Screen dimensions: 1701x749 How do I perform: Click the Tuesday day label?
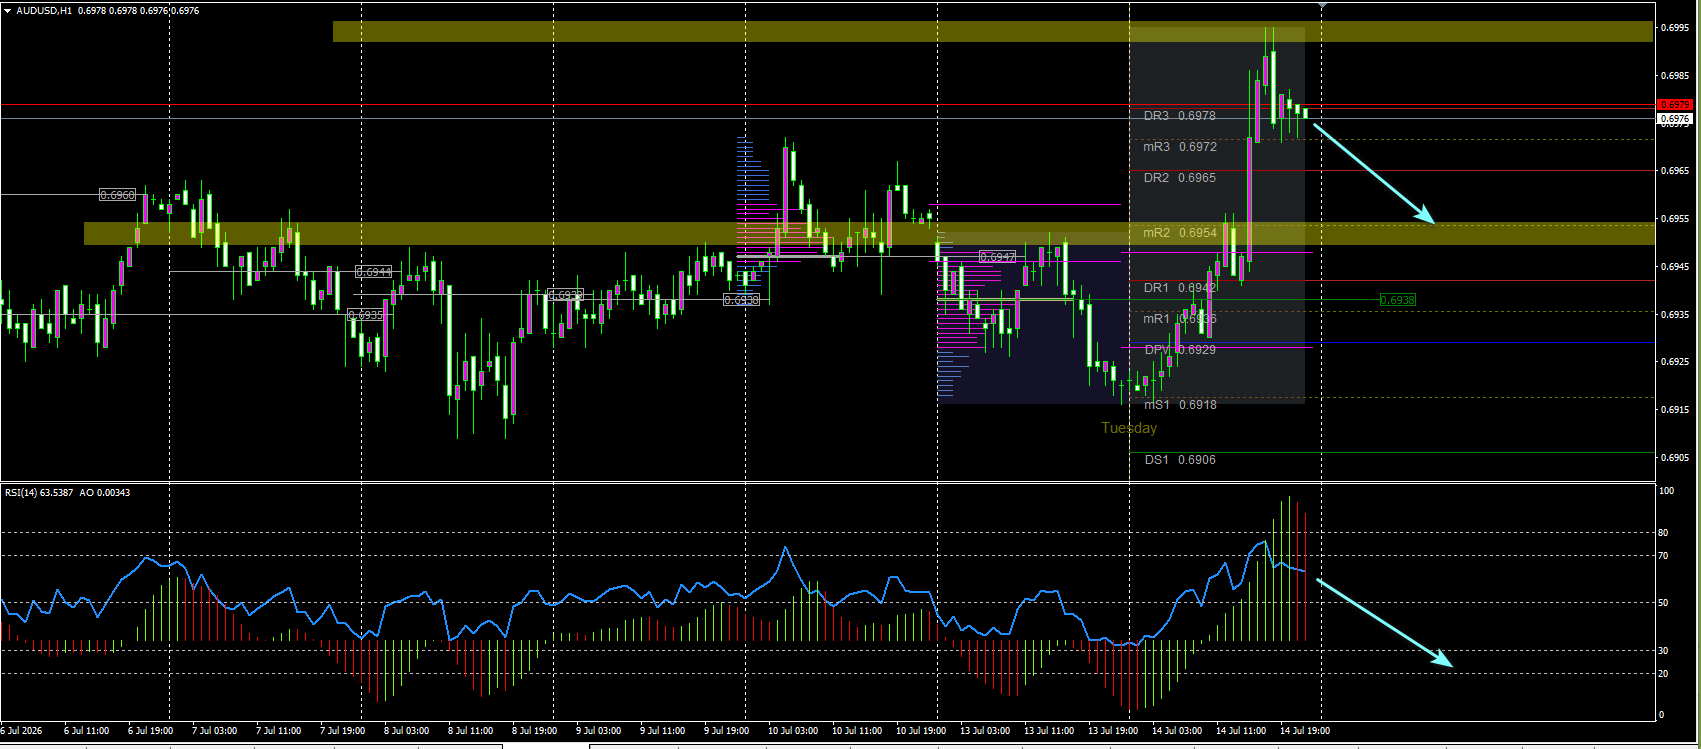[x=1129, y=428]
